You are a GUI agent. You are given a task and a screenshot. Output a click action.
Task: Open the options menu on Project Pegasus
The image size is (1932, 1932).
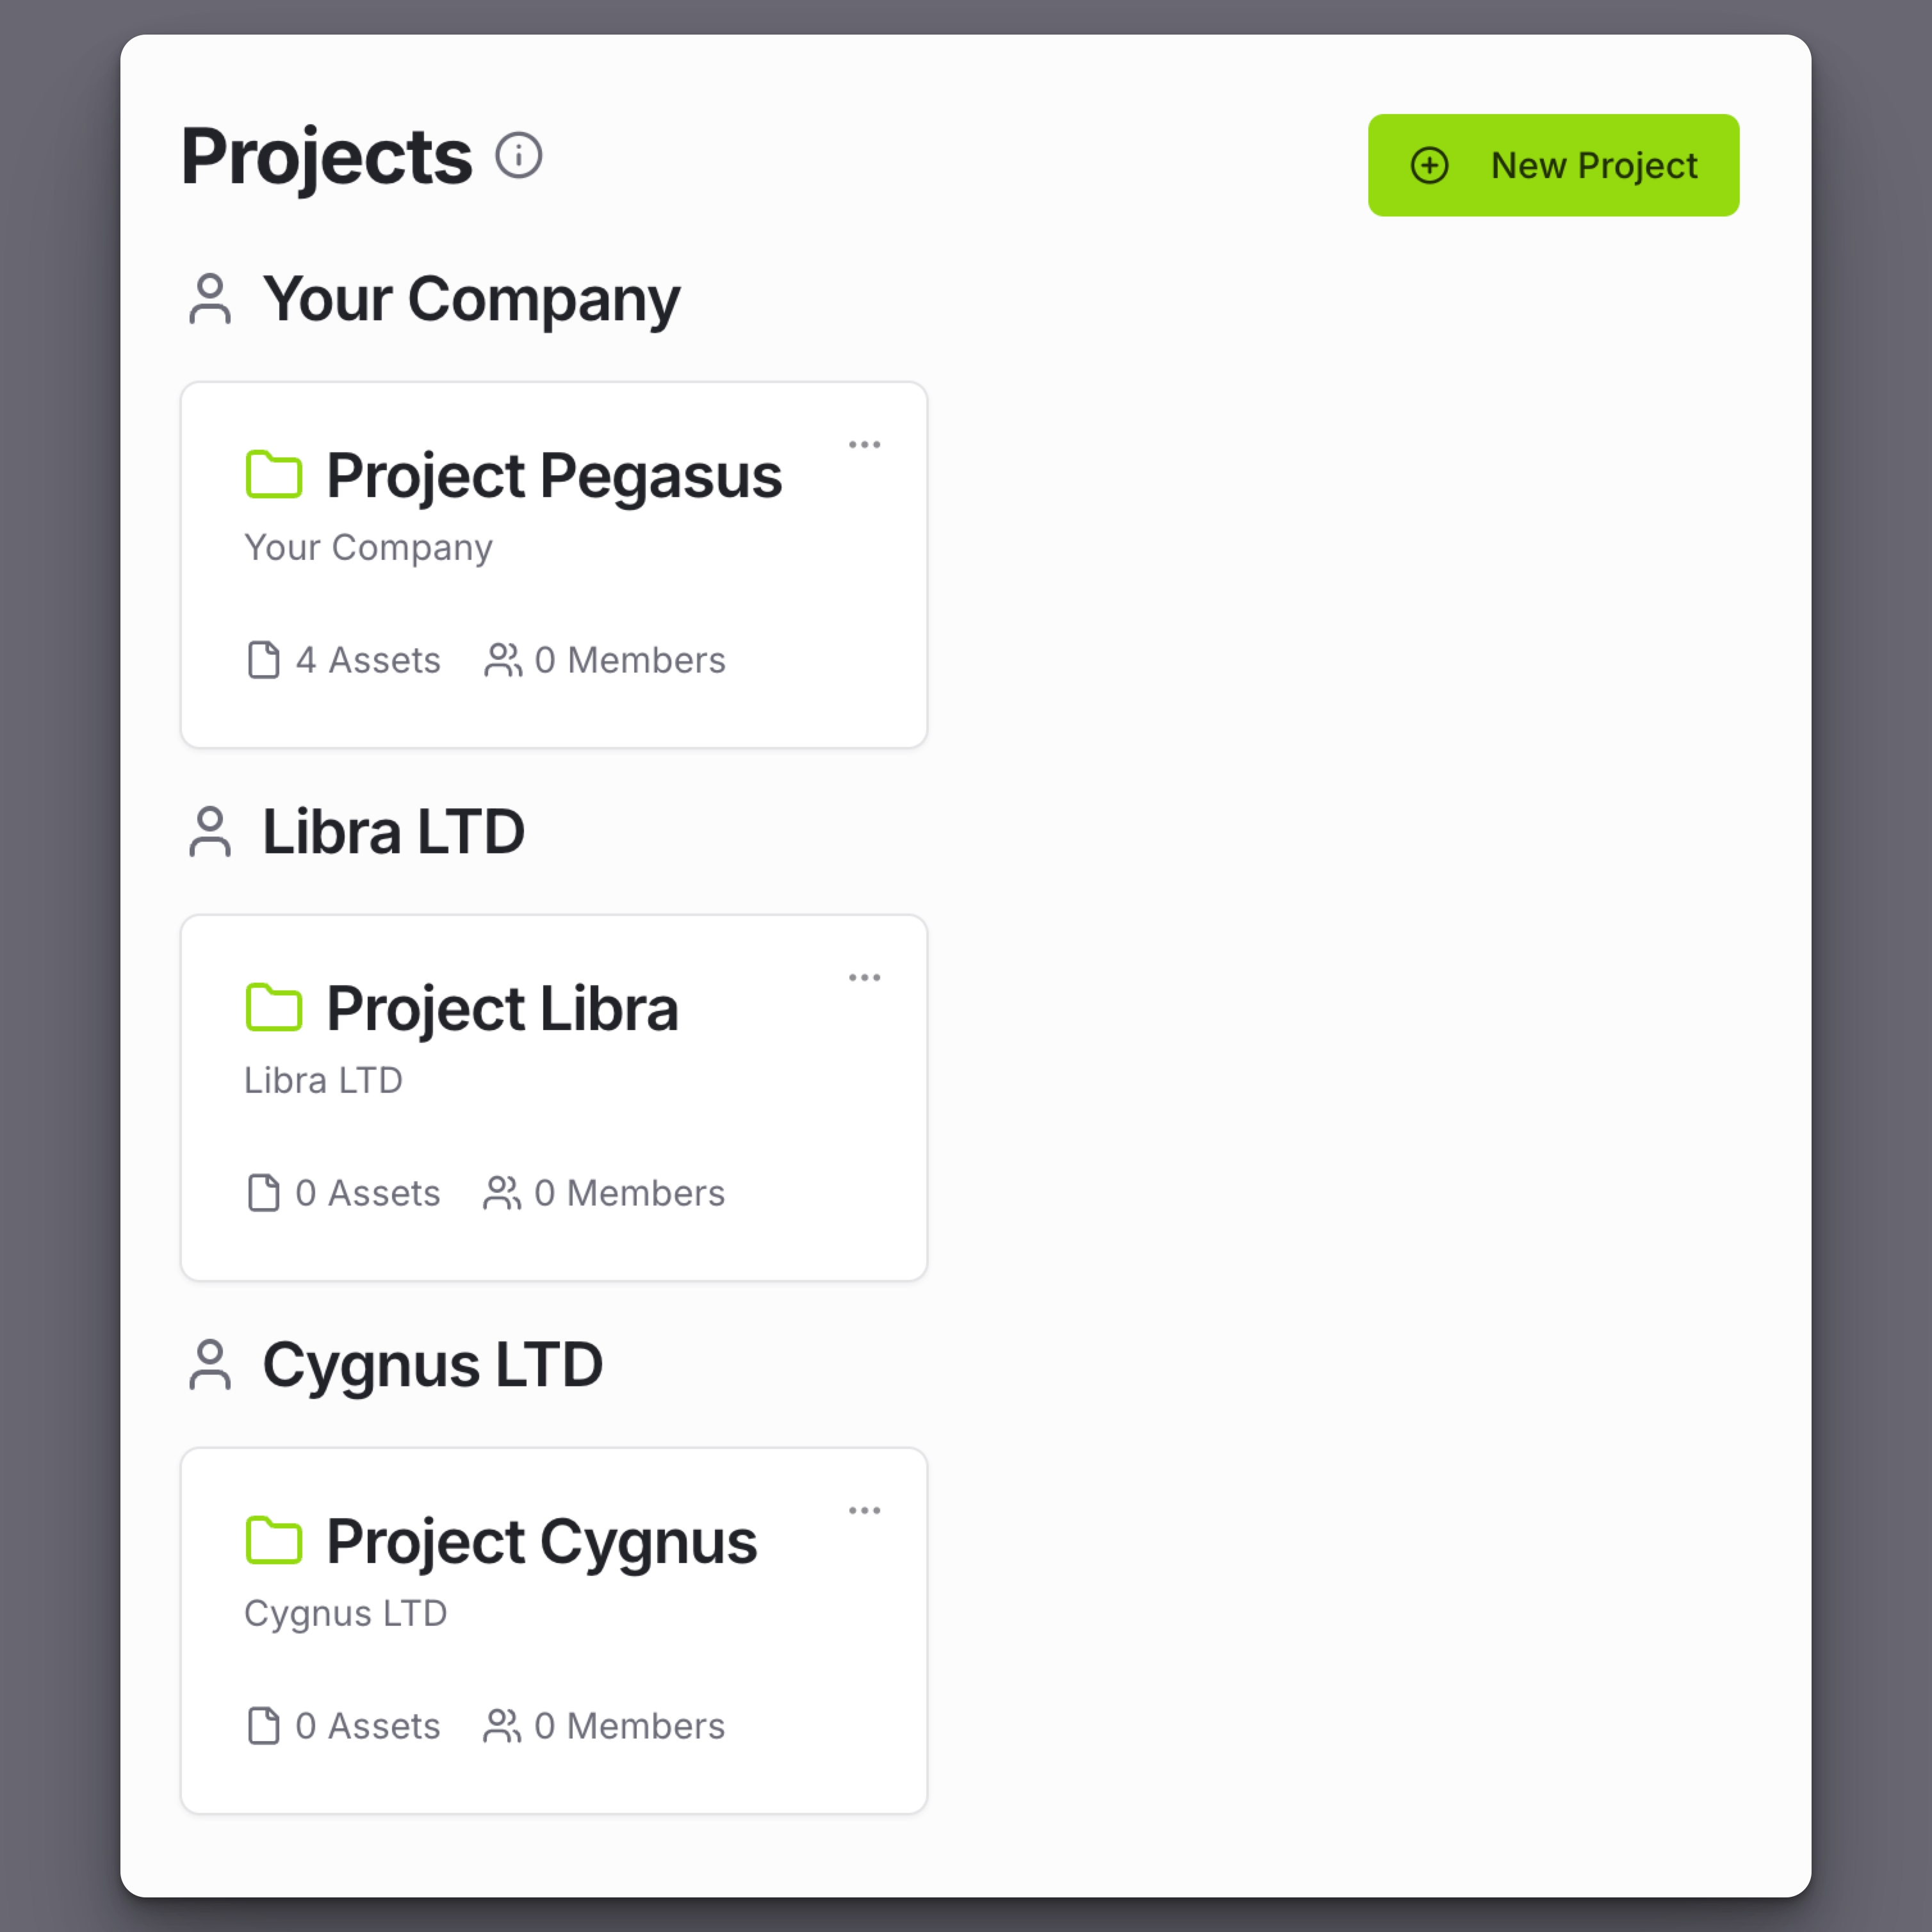(x=864, y=444)
